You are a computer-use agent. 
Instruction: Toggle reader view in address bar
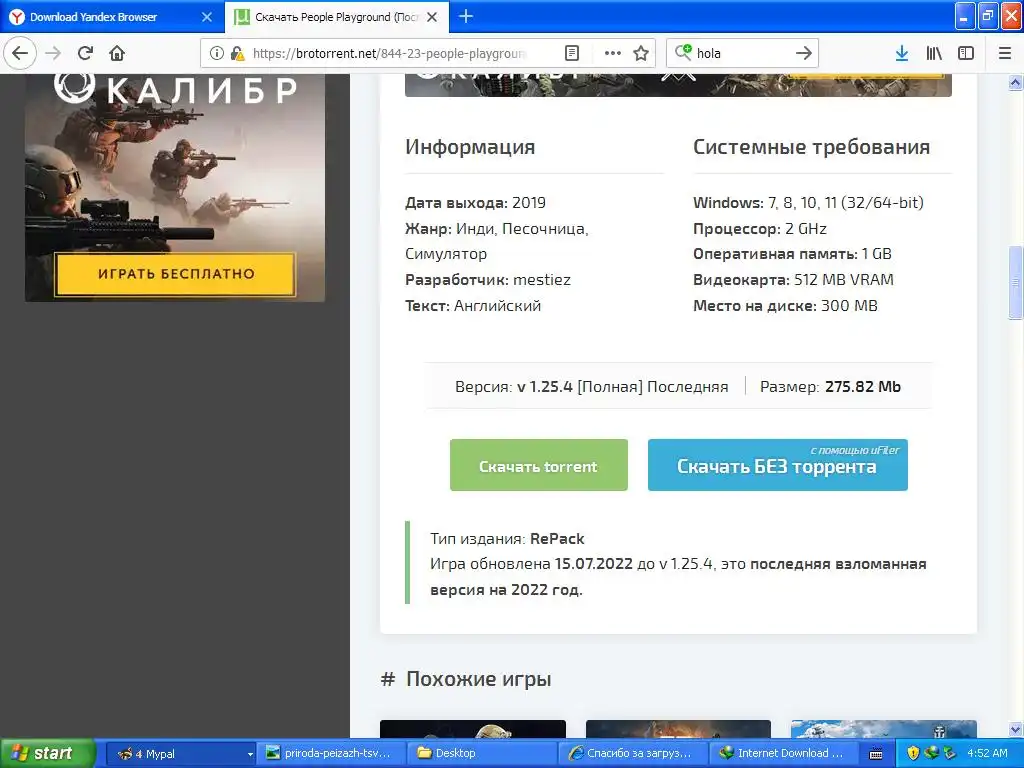571,54
